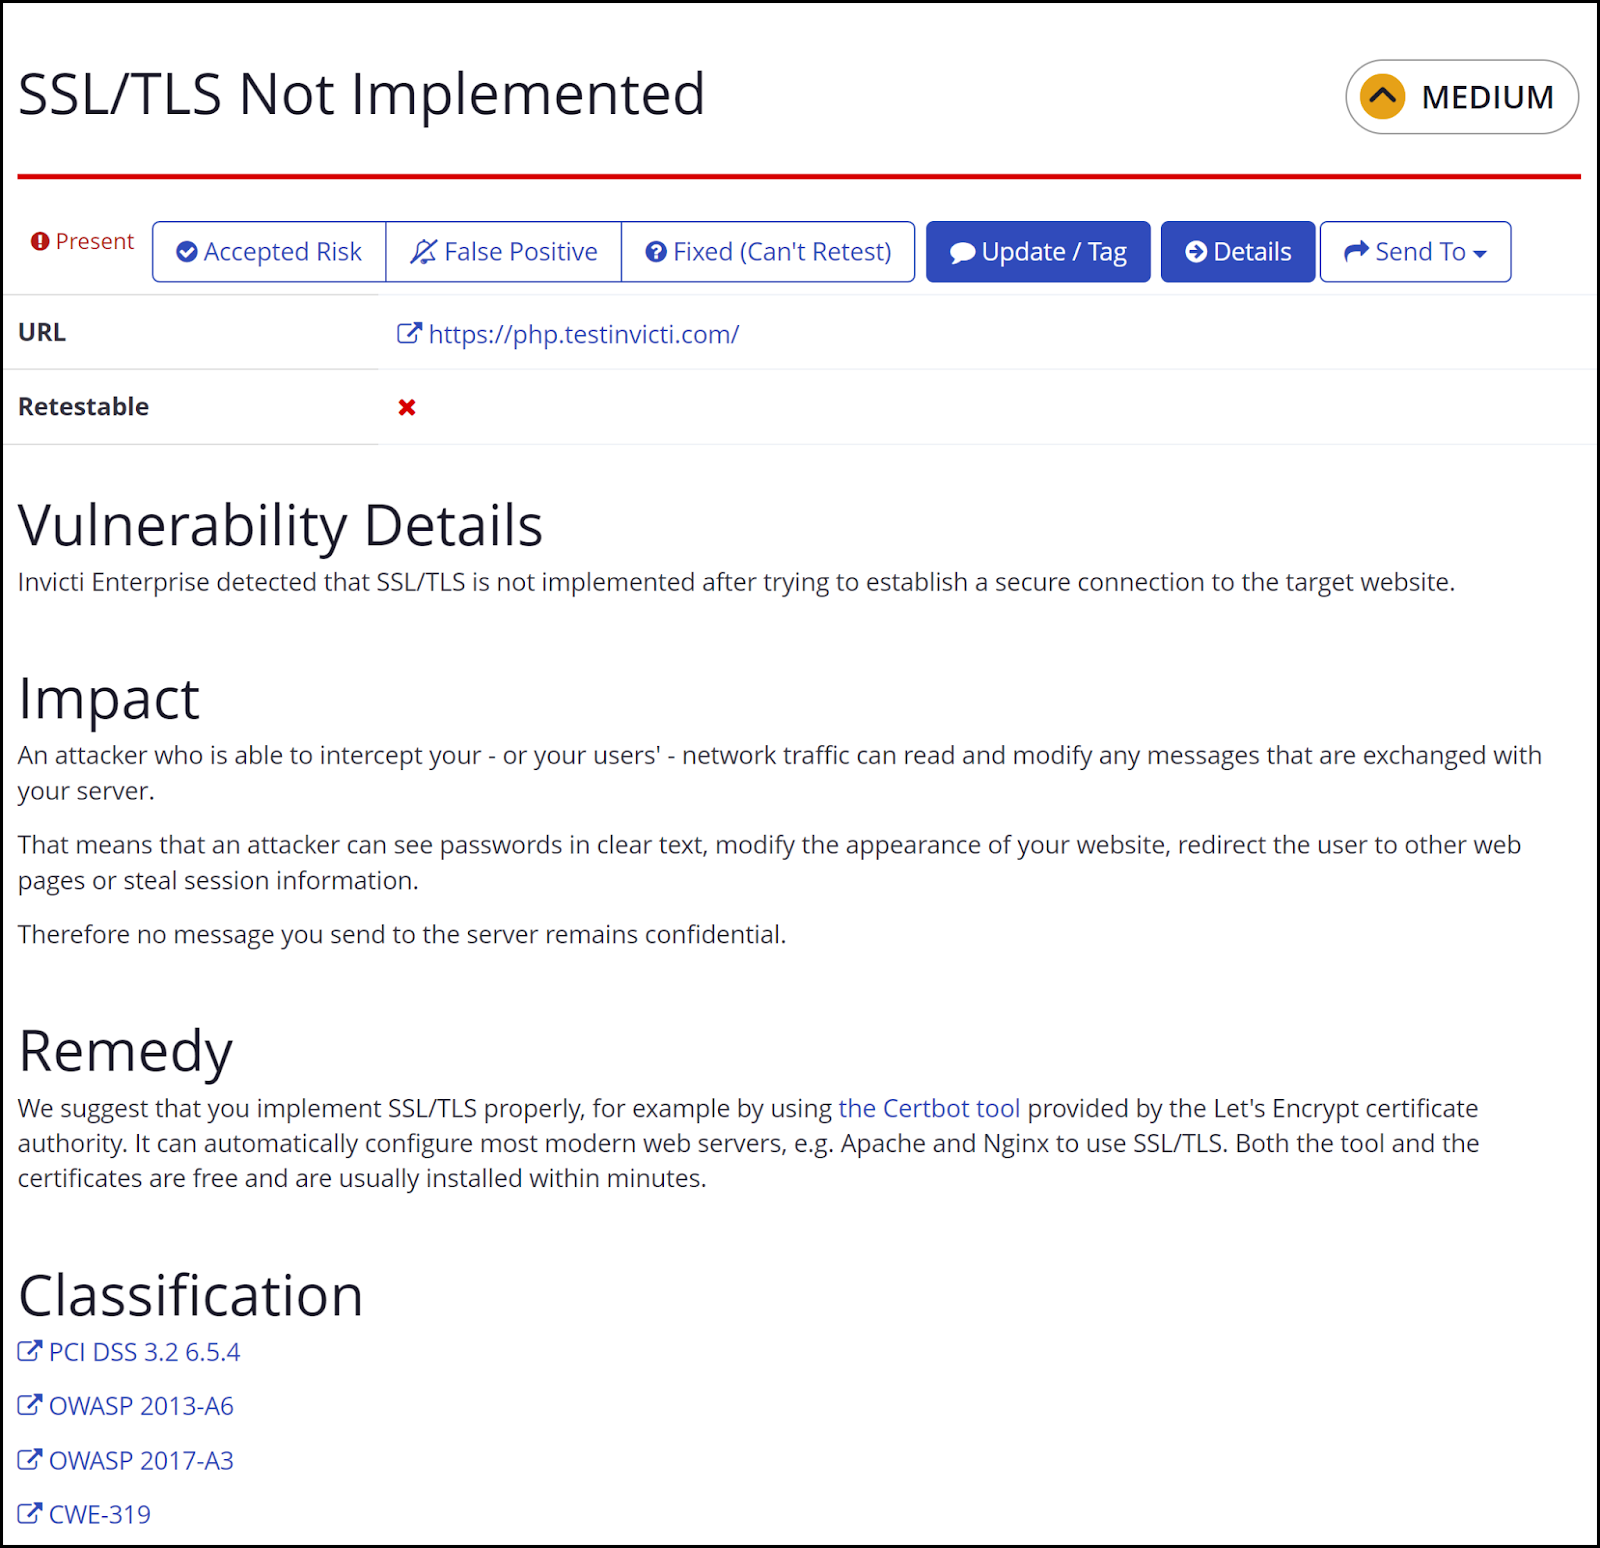Open the Certbot tool link in the Remedy section
This screenshot has width=1600, height=1548.
click(x=929, y=1108)
